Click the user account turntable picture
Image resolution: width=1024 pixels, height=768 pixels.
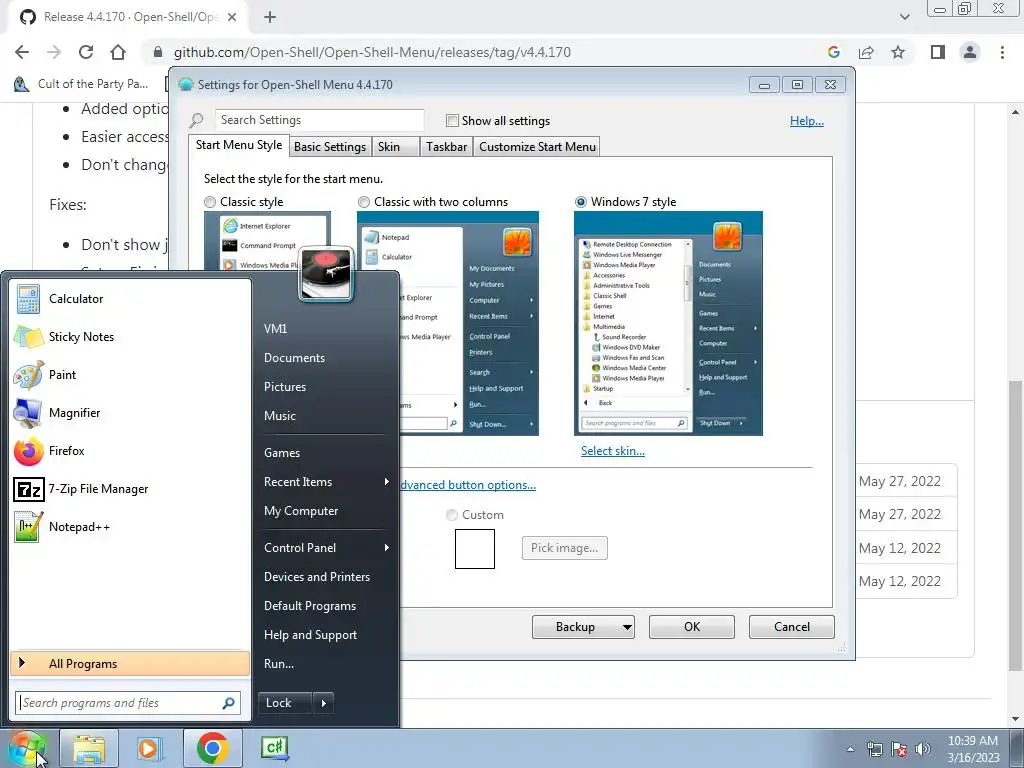point(326,274)
